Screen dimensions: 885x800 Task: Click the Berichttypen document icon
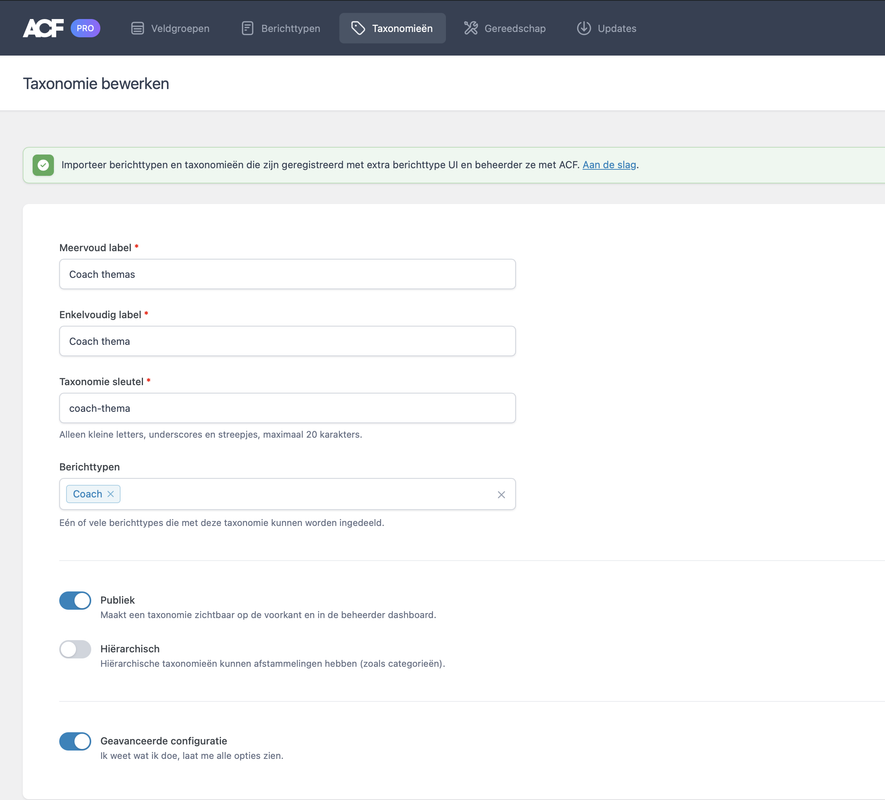(247, 28)
